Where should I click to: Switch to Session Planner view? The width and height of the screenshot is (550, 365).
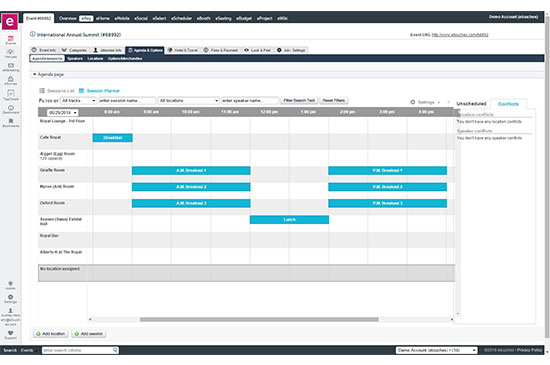[99, 90]
